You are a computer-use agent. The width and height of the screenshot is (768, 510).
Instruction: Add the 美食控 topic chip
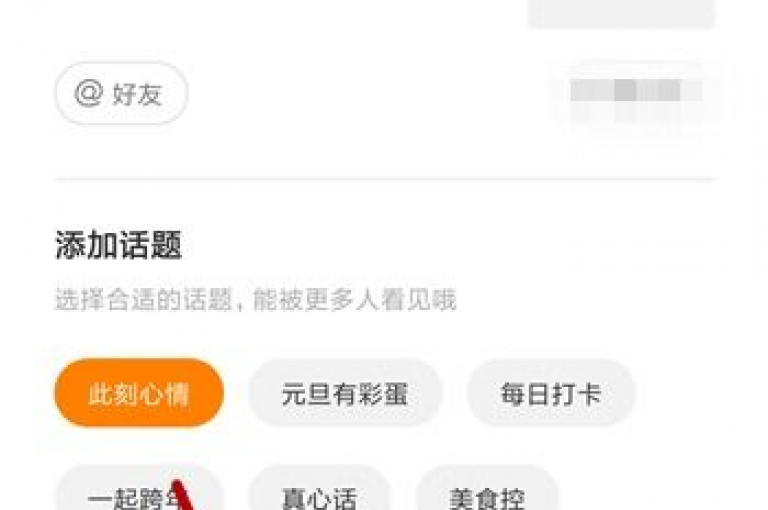(x=487, y=490)
